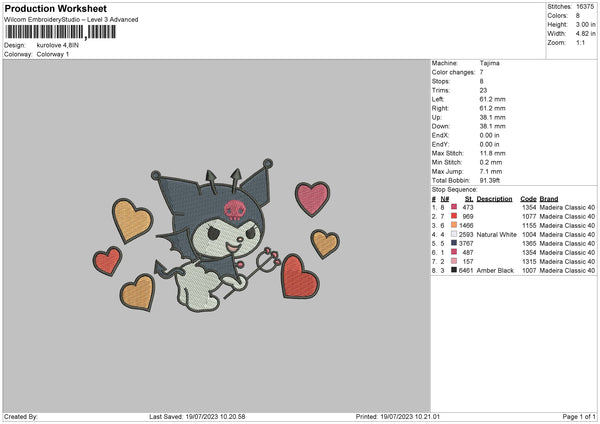Click the 'Natural White' description
The height and width of the screenshot is (424, 600).
click(497, 235)
